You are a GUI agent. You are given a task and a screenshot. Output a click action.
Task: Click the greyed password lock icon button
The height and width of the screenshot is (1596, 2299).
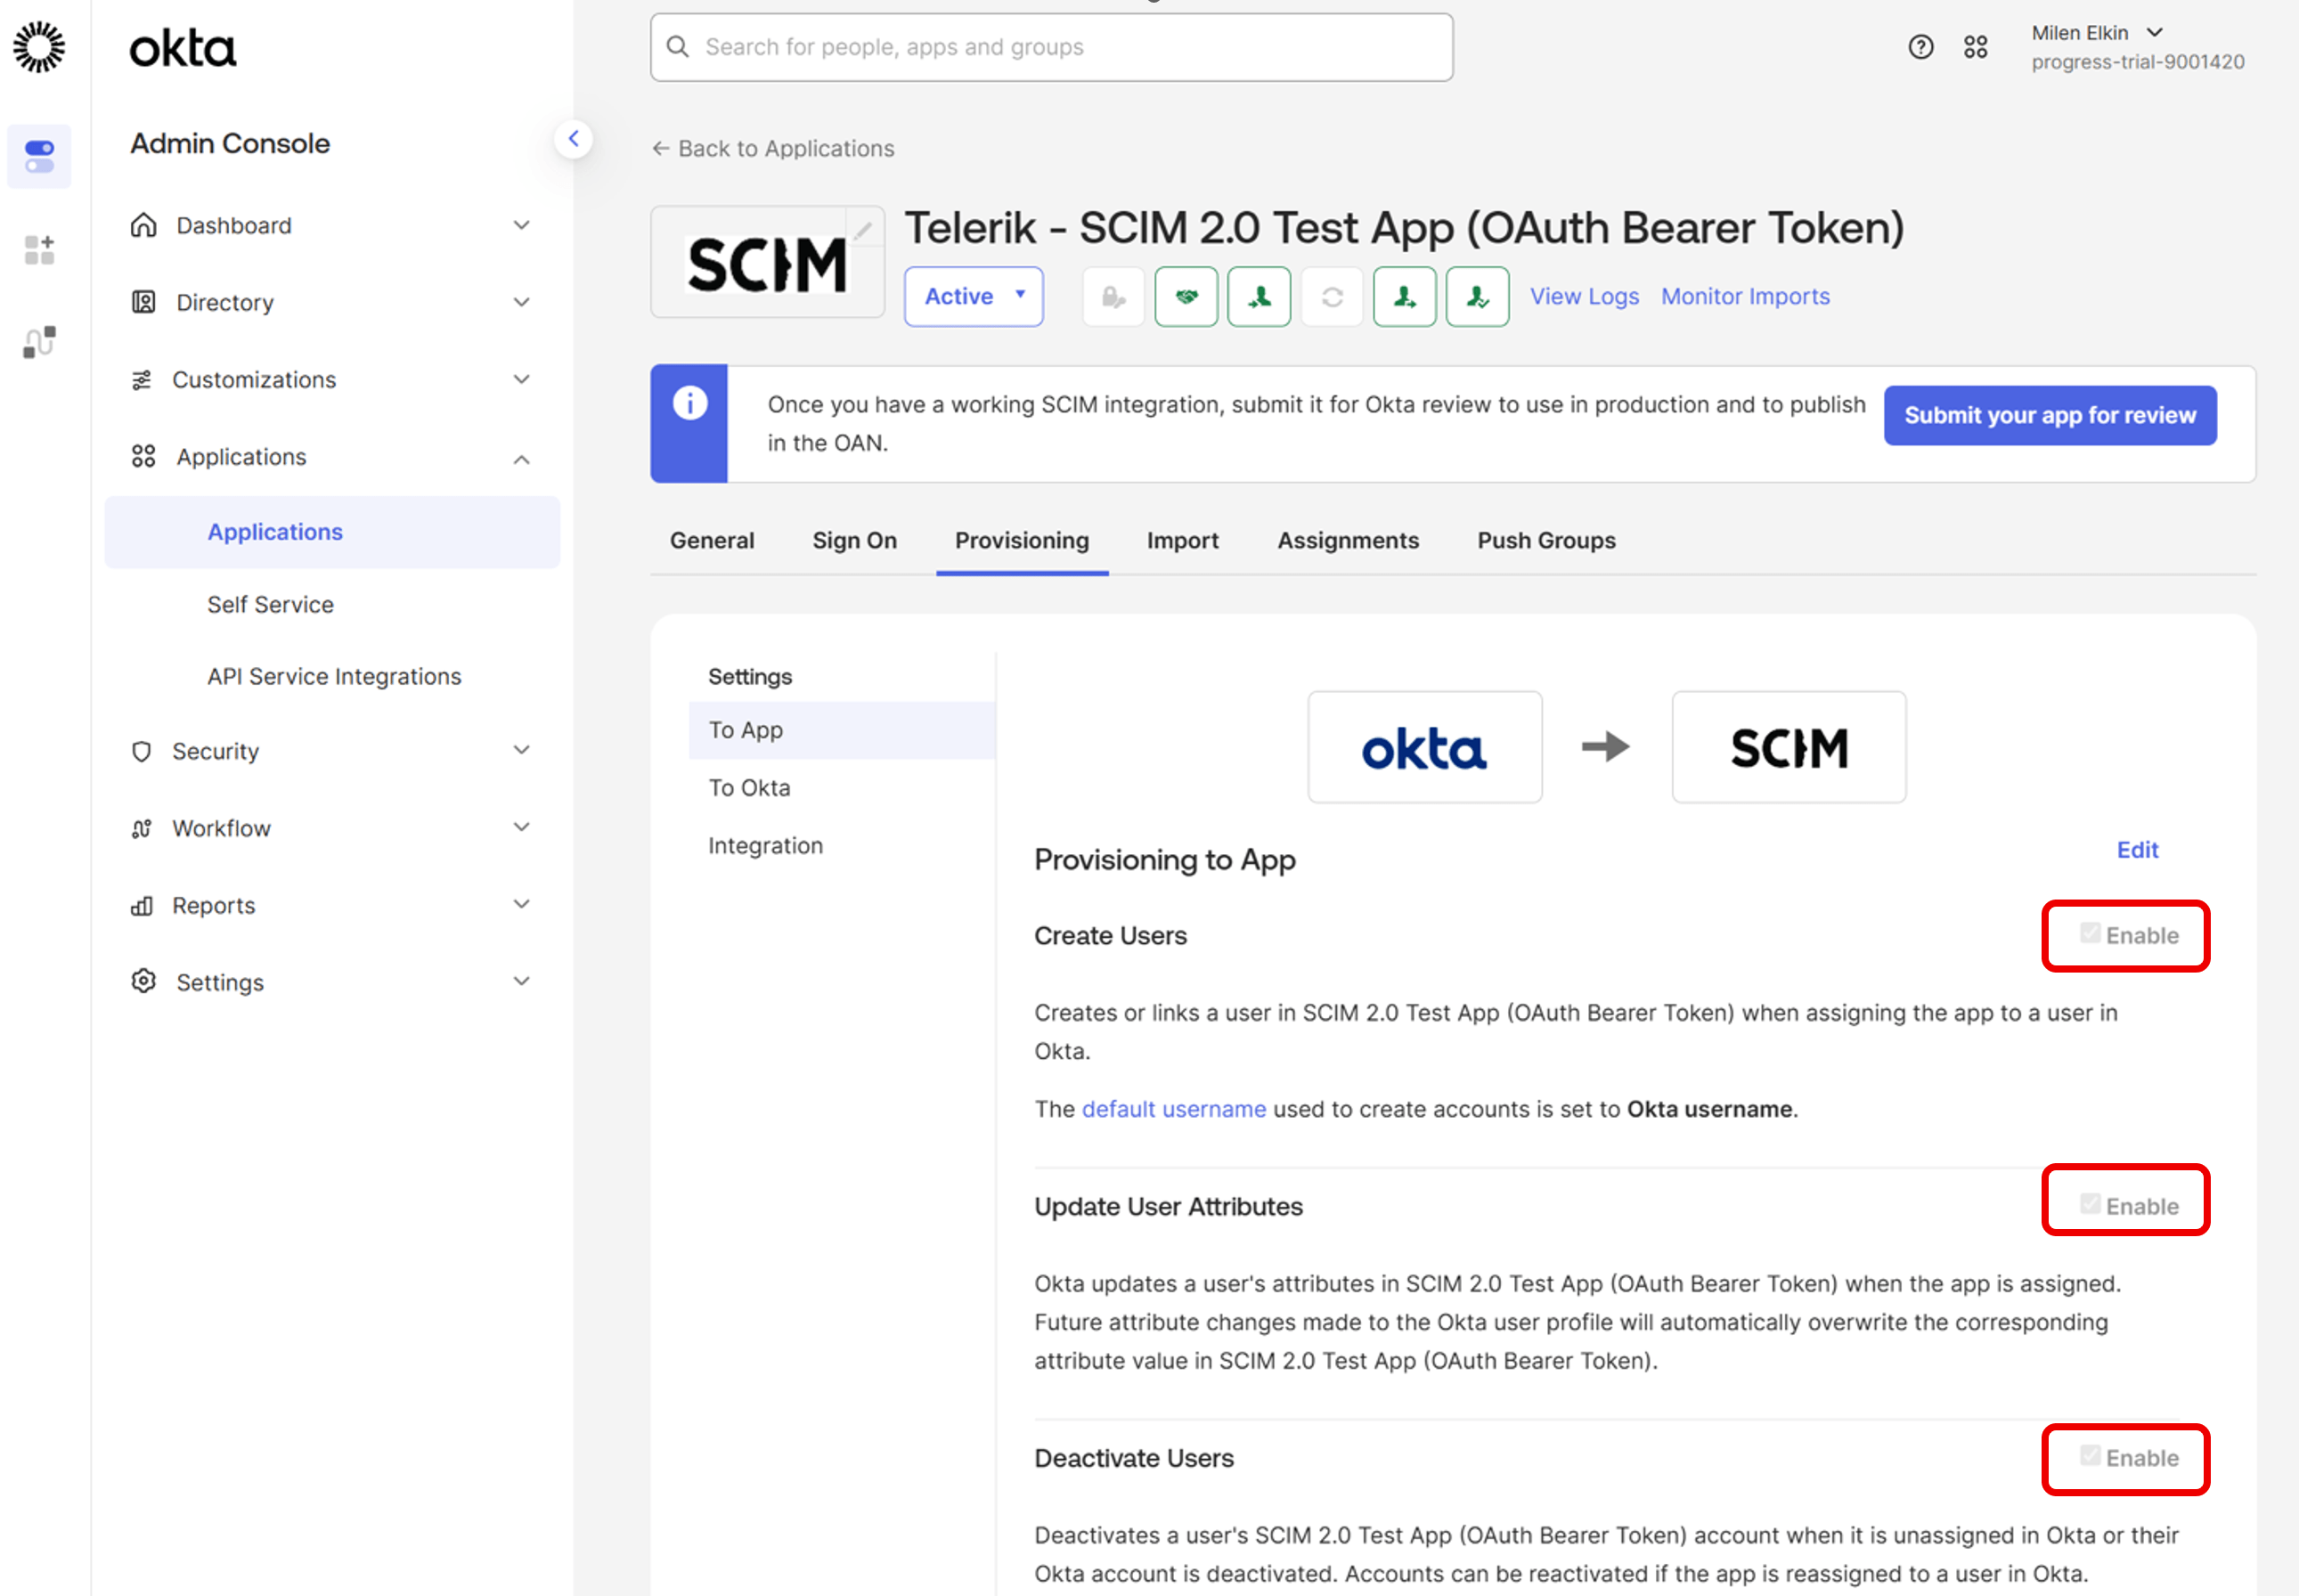coord(1113,297)
